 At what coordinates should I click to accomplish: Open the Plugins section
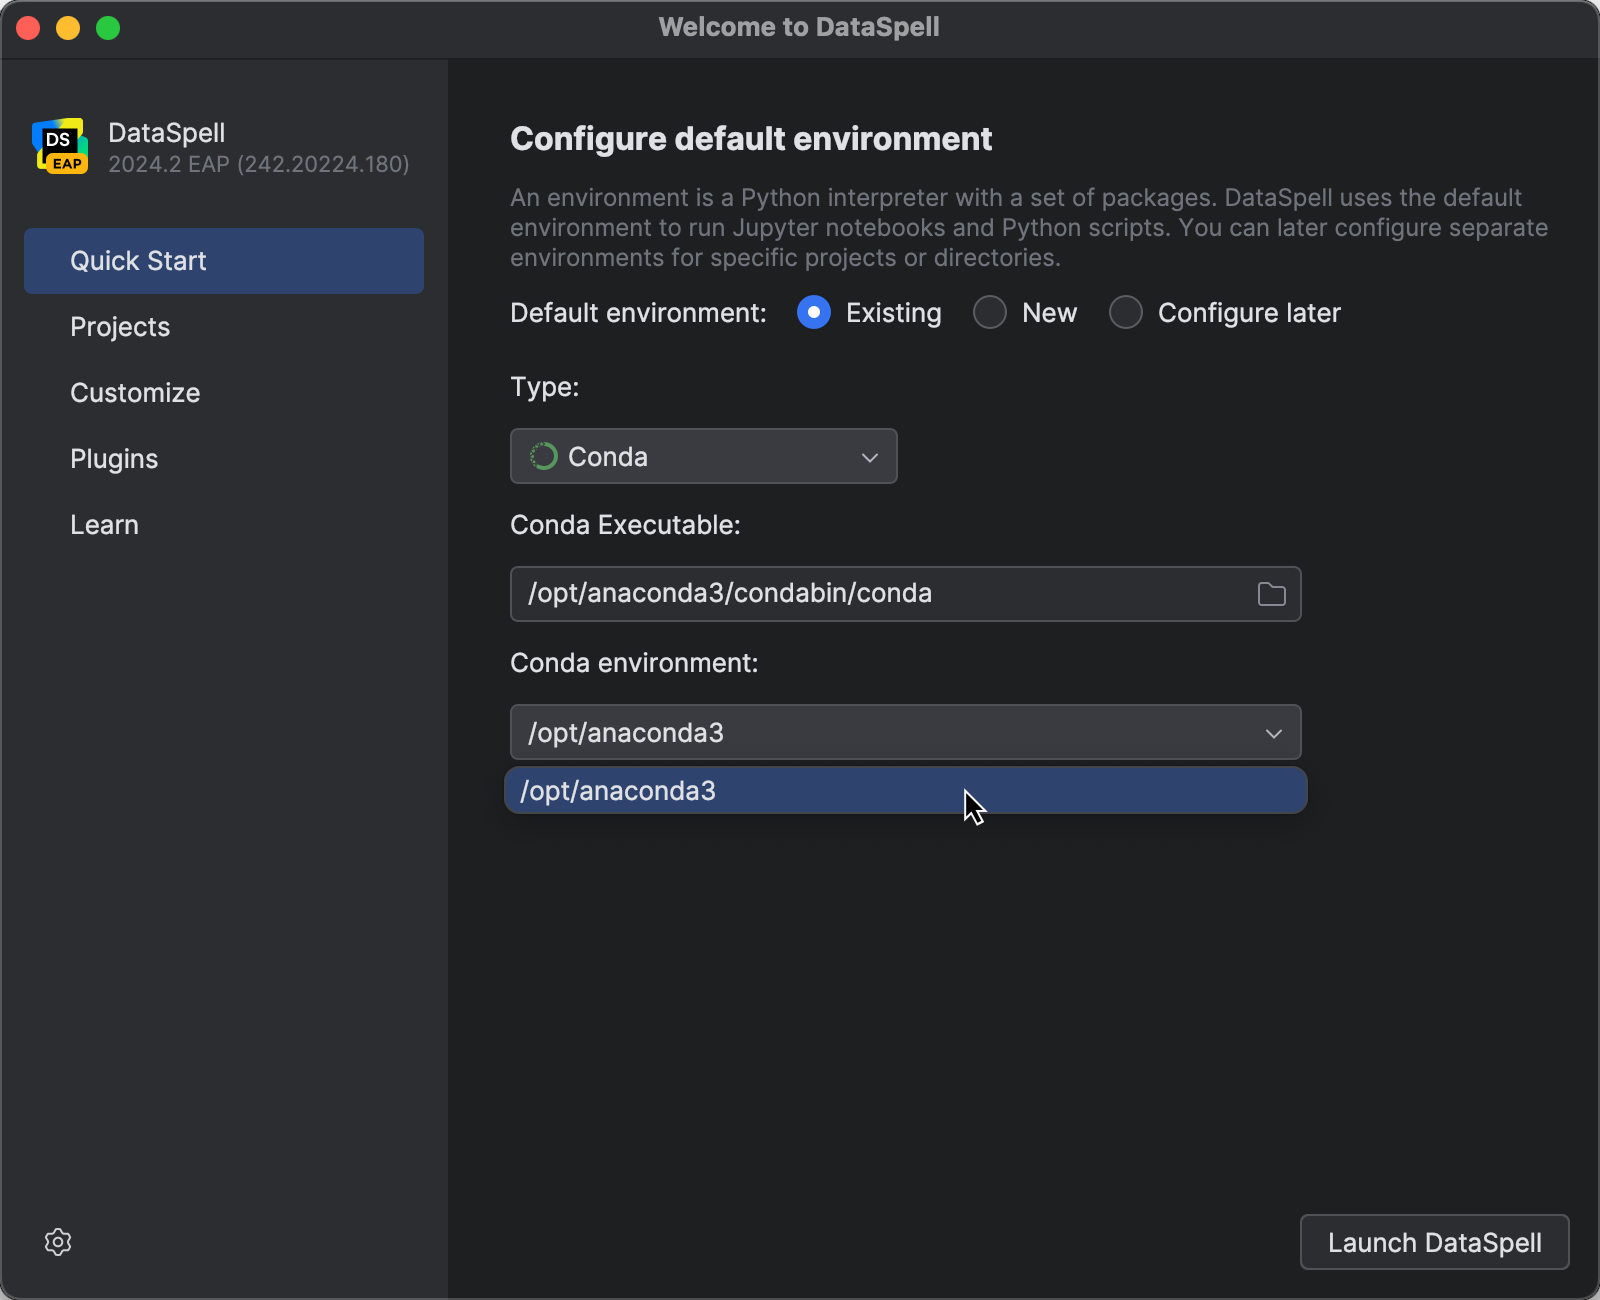point(114,458)
